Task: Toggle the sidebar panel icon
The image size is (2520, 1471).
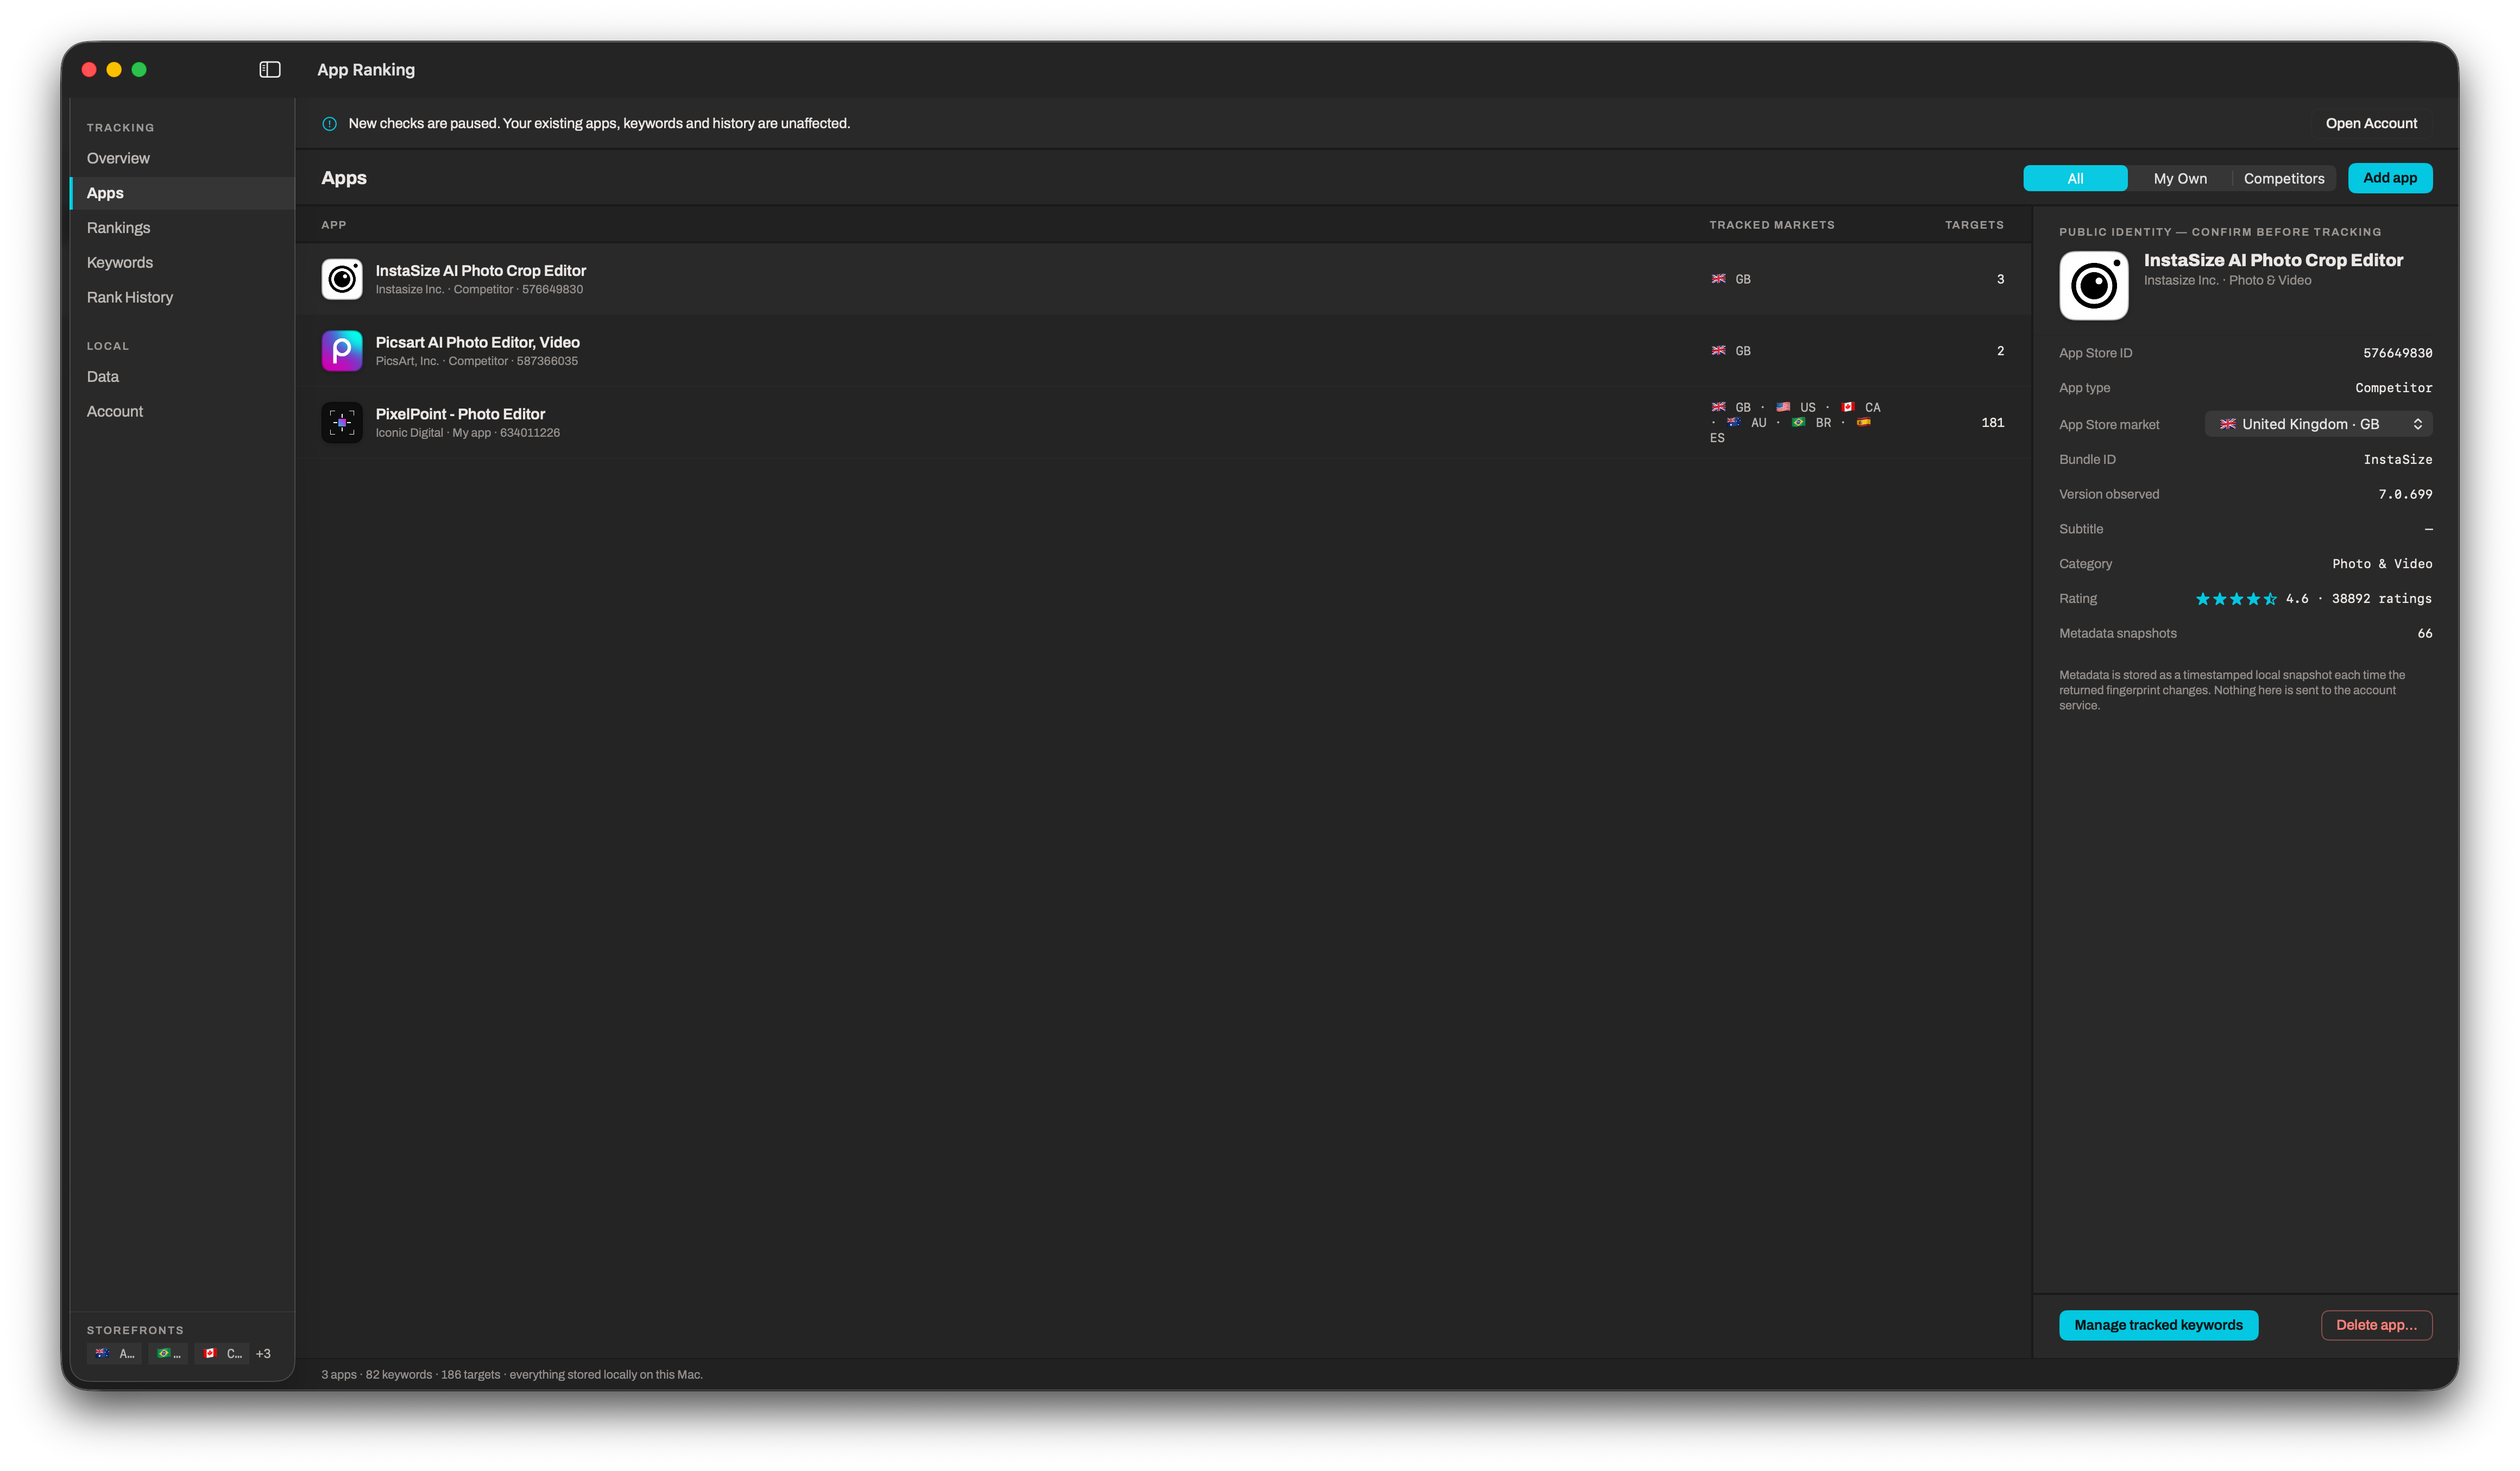Action: tap(270, 69)
